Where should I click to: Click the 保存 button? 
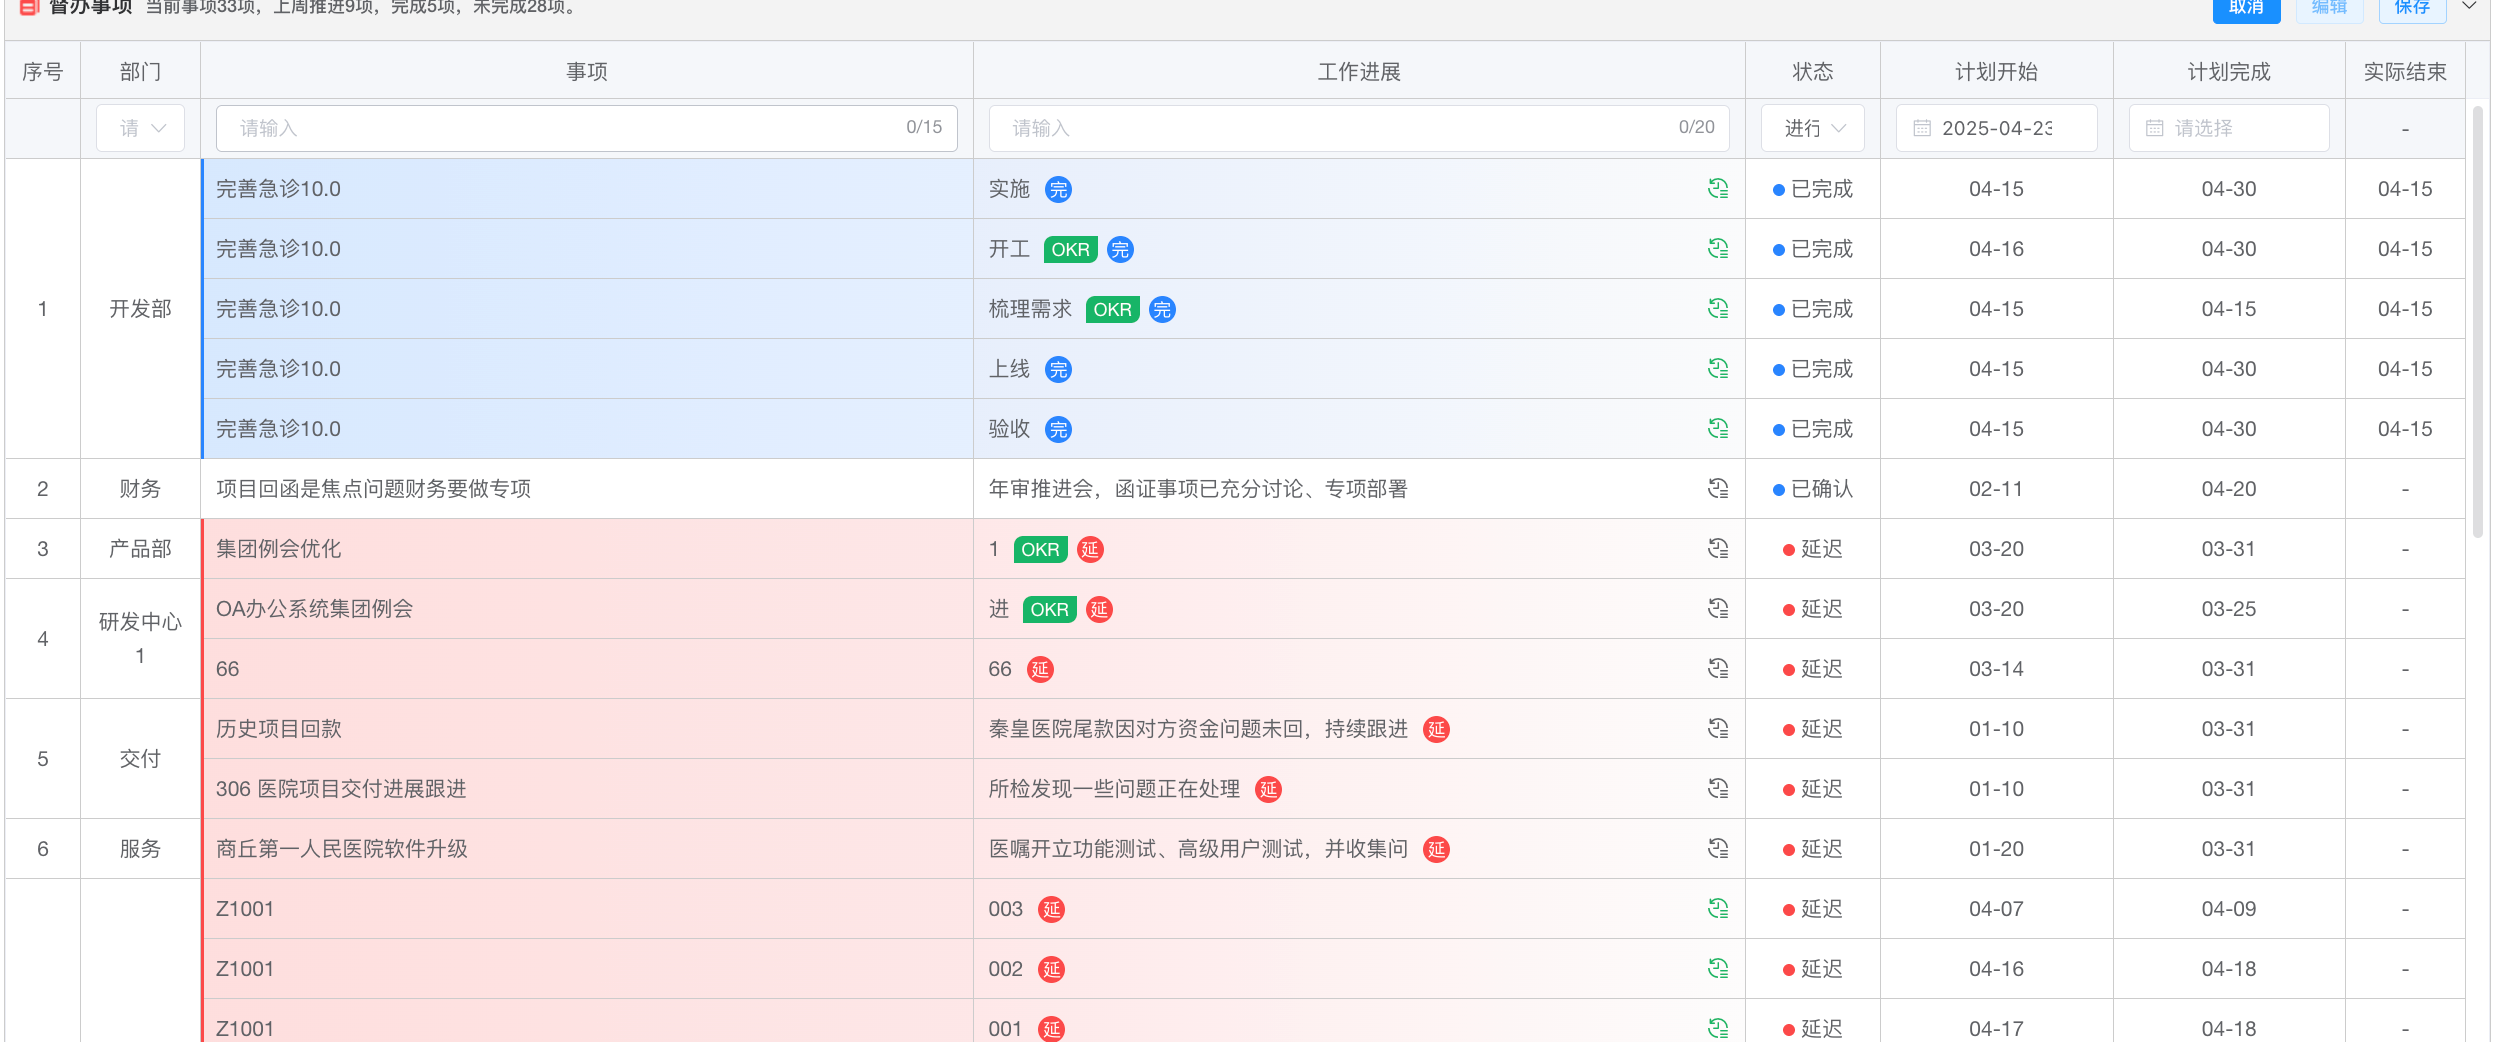click(2411, 8)
